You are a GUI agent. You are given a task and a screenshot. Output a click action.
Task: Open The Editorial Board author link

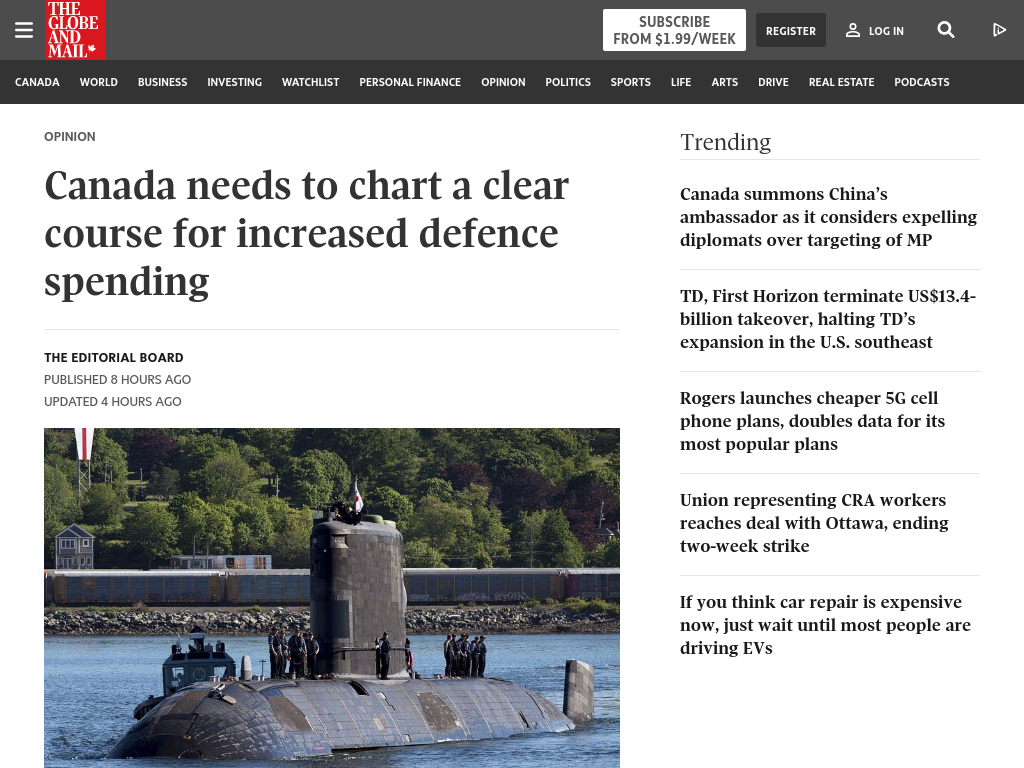point(114,358)
